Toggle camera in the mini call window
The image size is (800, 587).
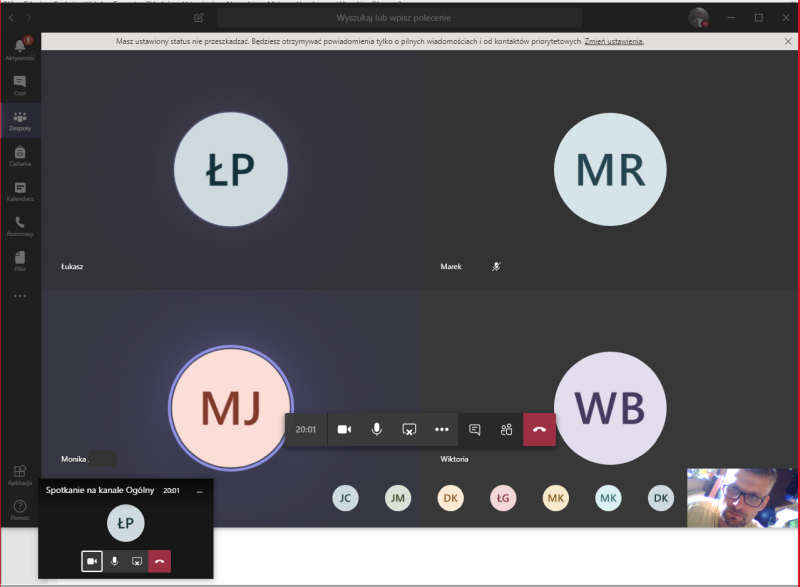click(x=92, y=561)
